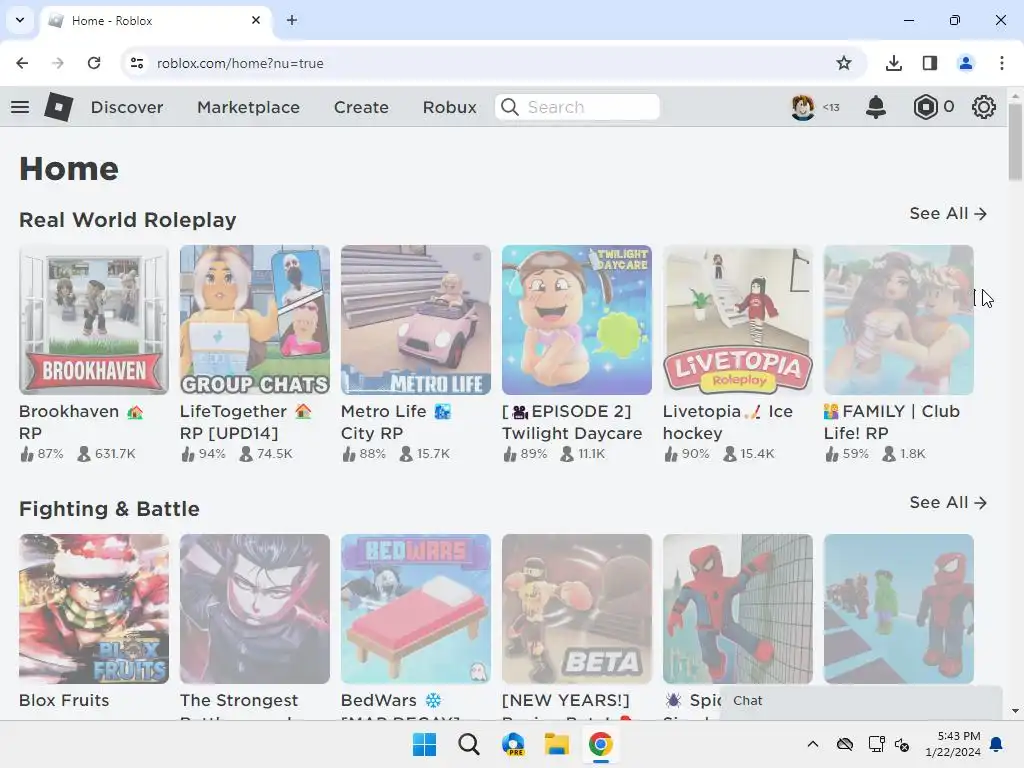Open the notifications bell in Roblox header
Viewport: 1024px width, 768px height.
tap(876, 107)
